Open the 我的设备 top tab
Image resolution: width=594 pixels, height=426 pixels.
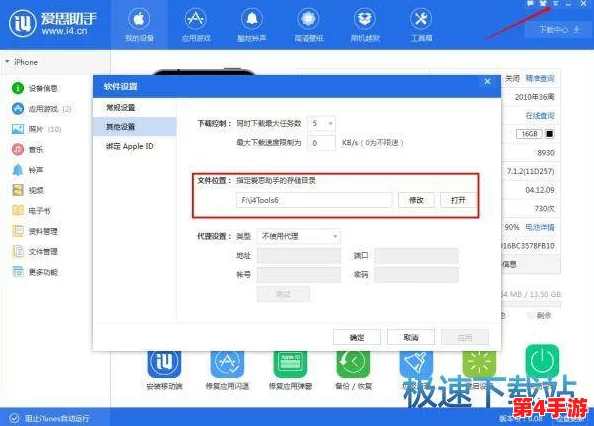(139, 25)
